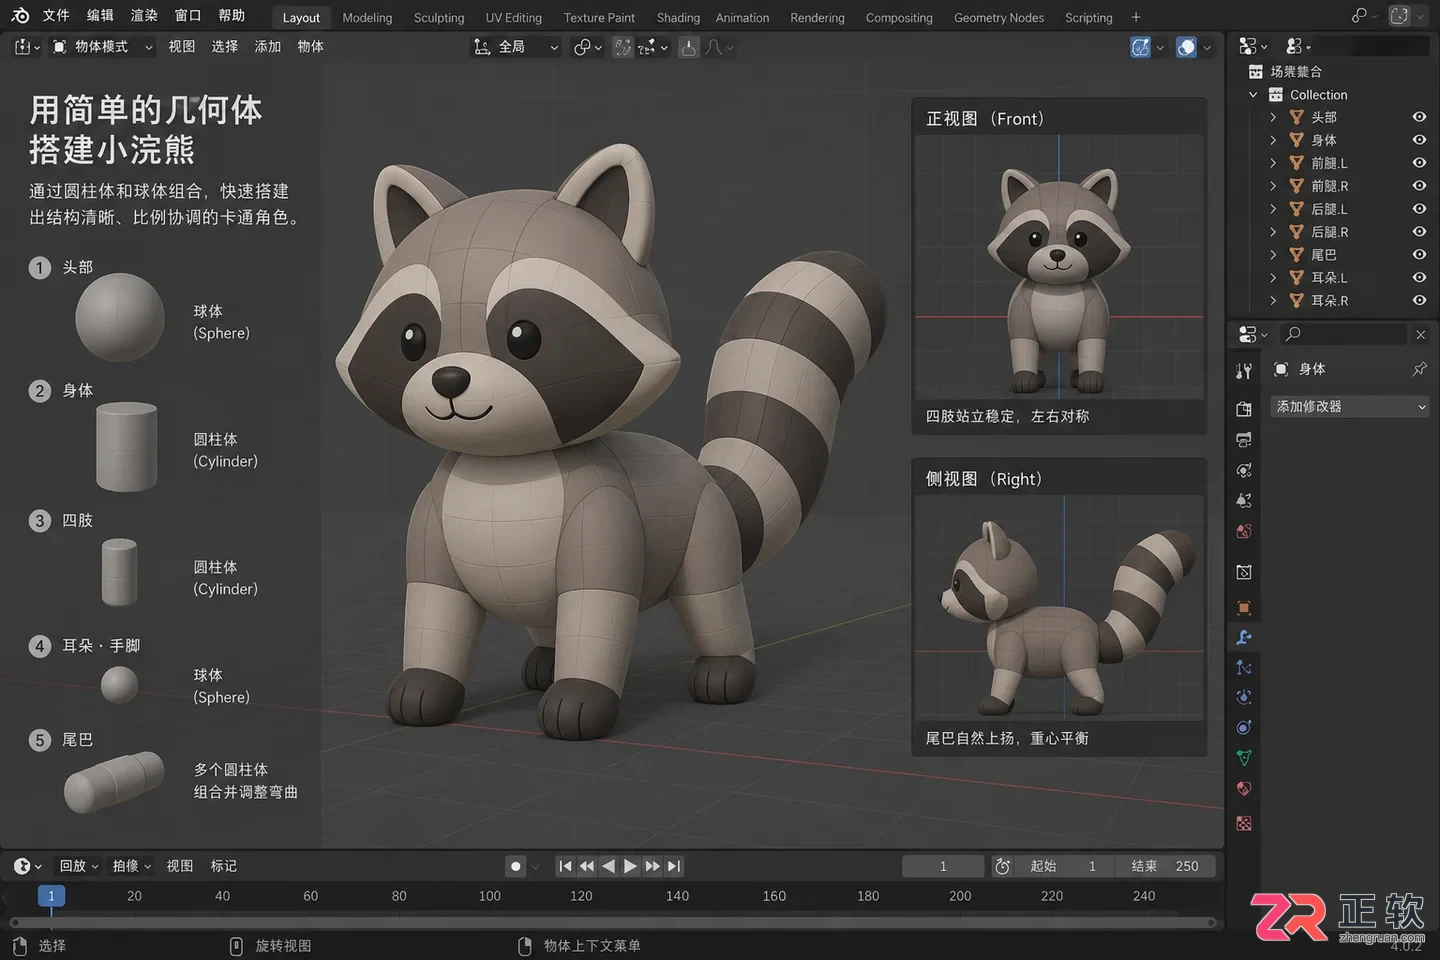Click the timeline horizontal scrollbar
This screenshot has width=1440, height=960.
(613, 922)
